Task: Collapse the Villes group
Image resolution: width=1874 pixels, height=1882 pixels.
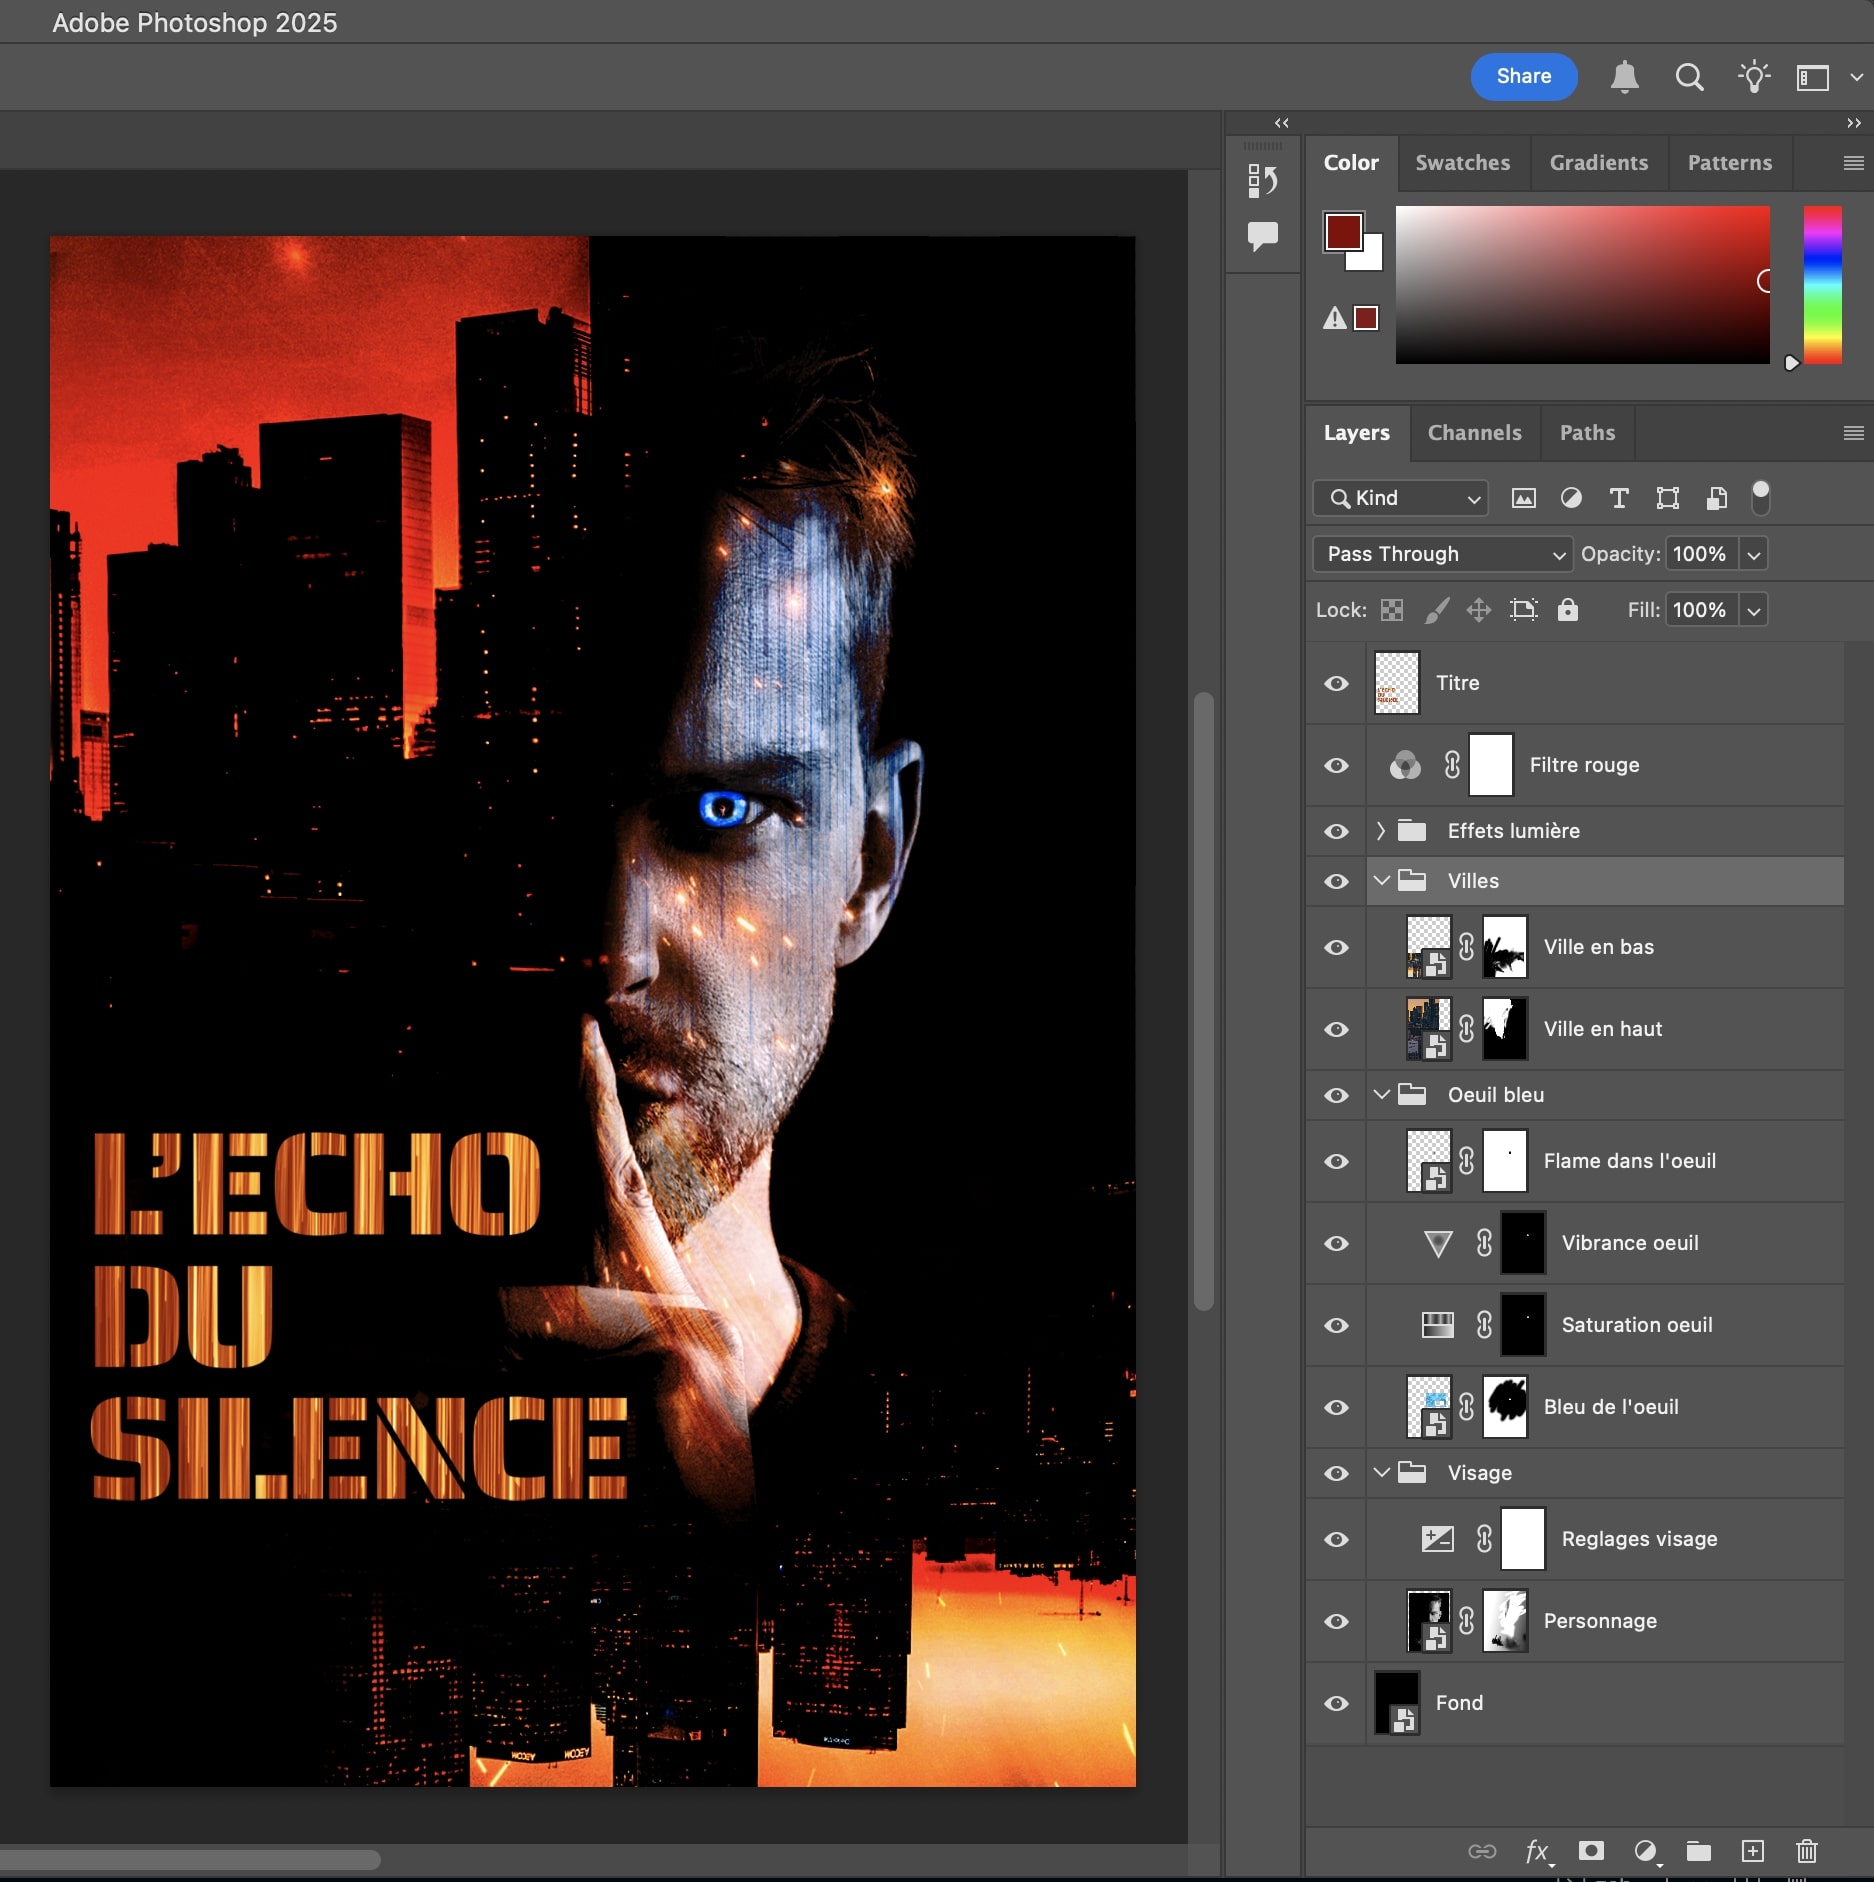Action: click(x=1382, y=881)
